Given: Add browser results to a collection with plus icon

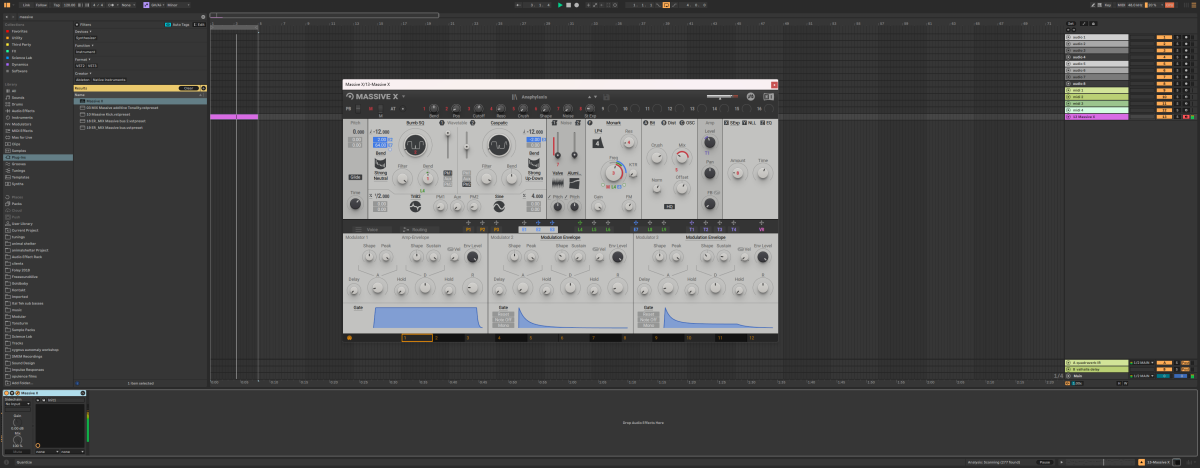Looking at the screenshot, I should pos(202,88).
